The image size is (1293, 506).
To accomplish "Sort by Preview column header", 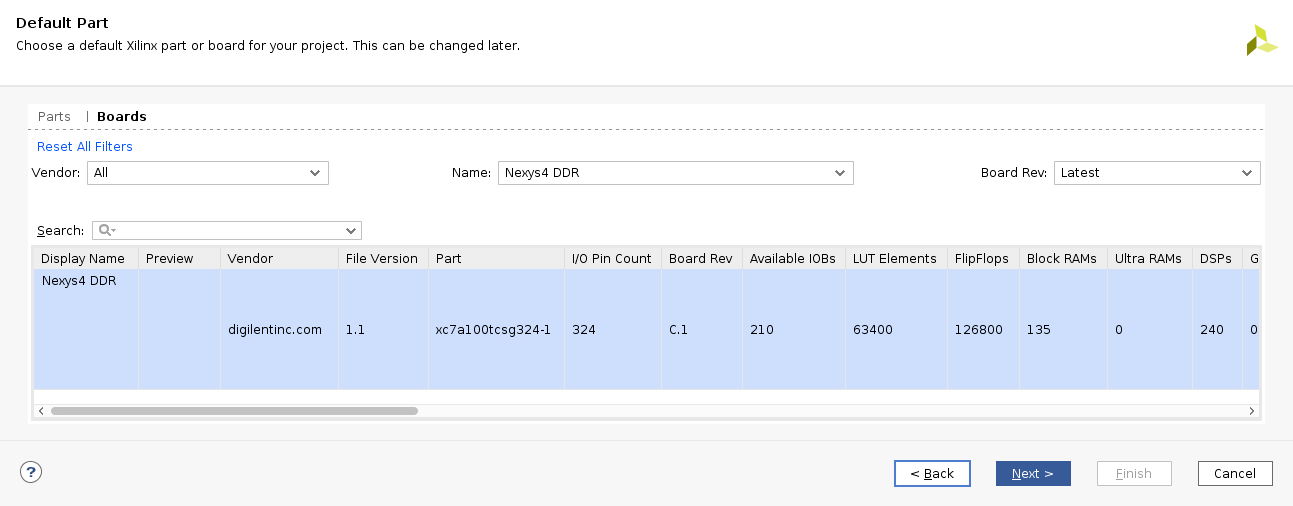I will point(179,258).
